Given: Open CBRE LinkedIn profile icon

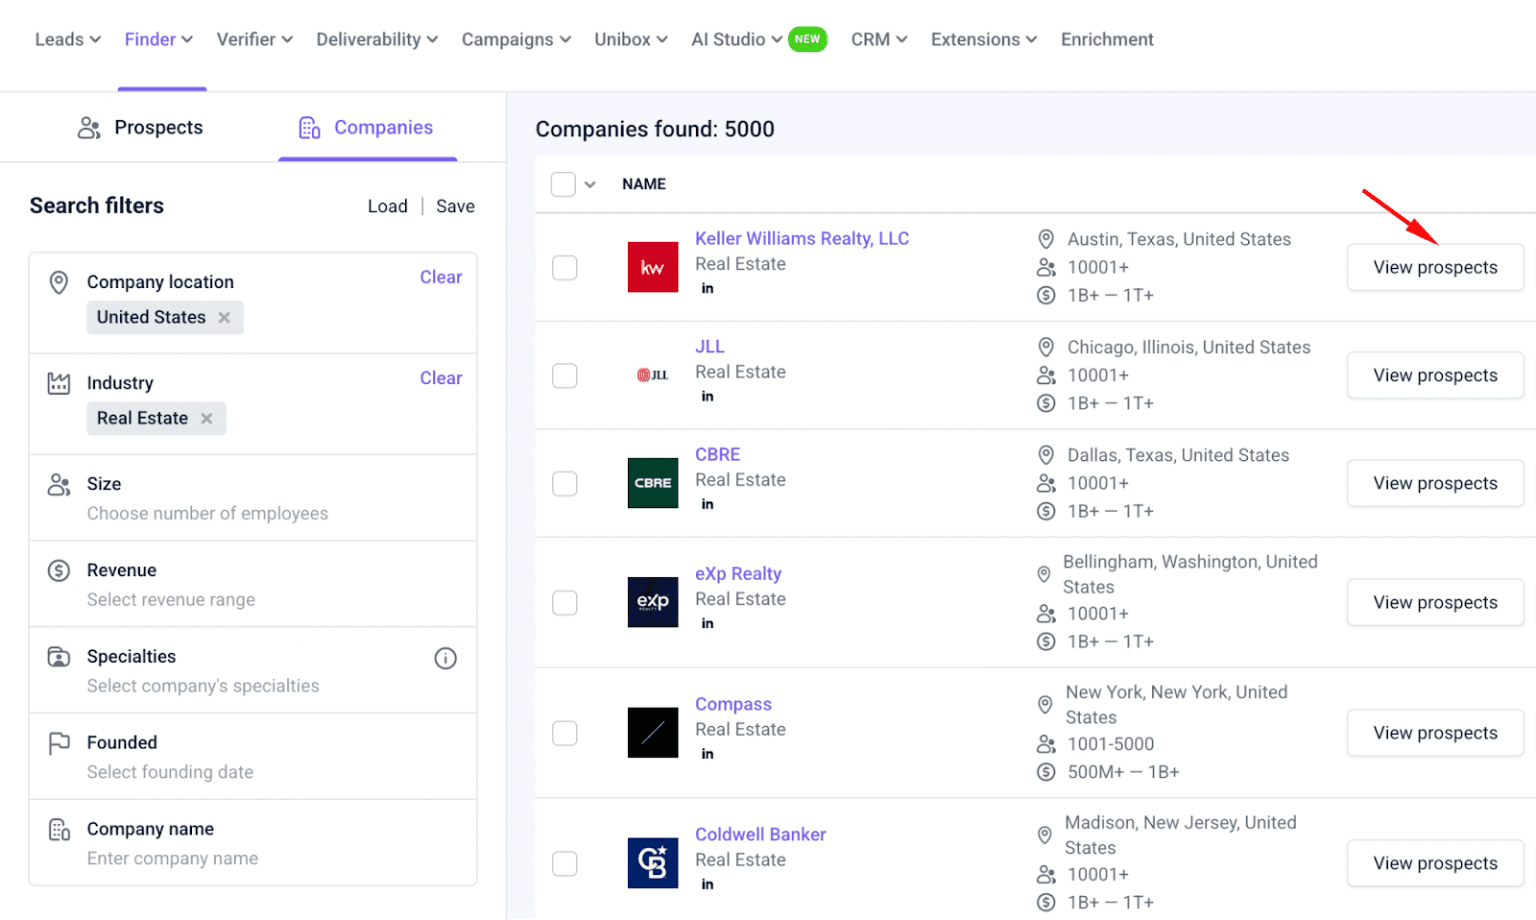Looking at the screenshot, I should click(707, 505).
